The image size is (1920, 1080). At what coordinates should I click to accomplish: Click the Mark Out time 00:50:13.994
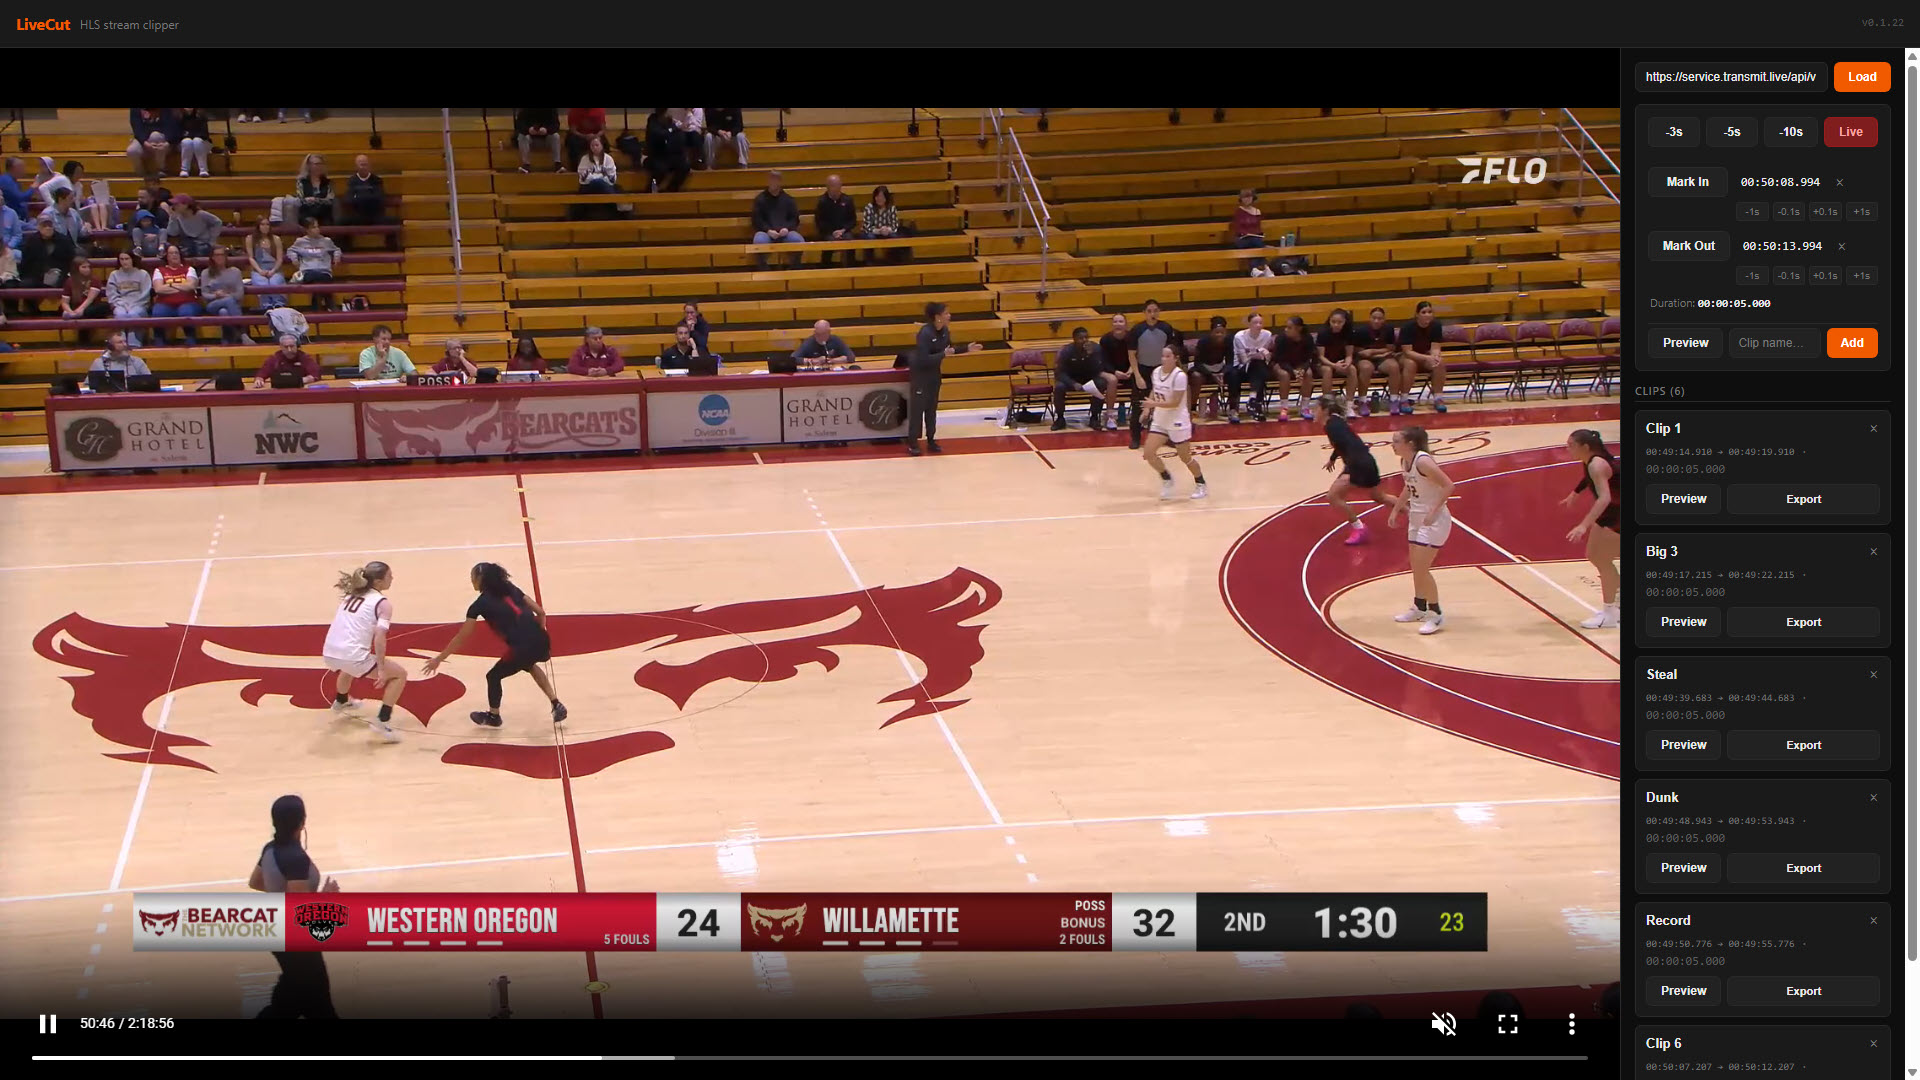click(x=1782, y=246)
